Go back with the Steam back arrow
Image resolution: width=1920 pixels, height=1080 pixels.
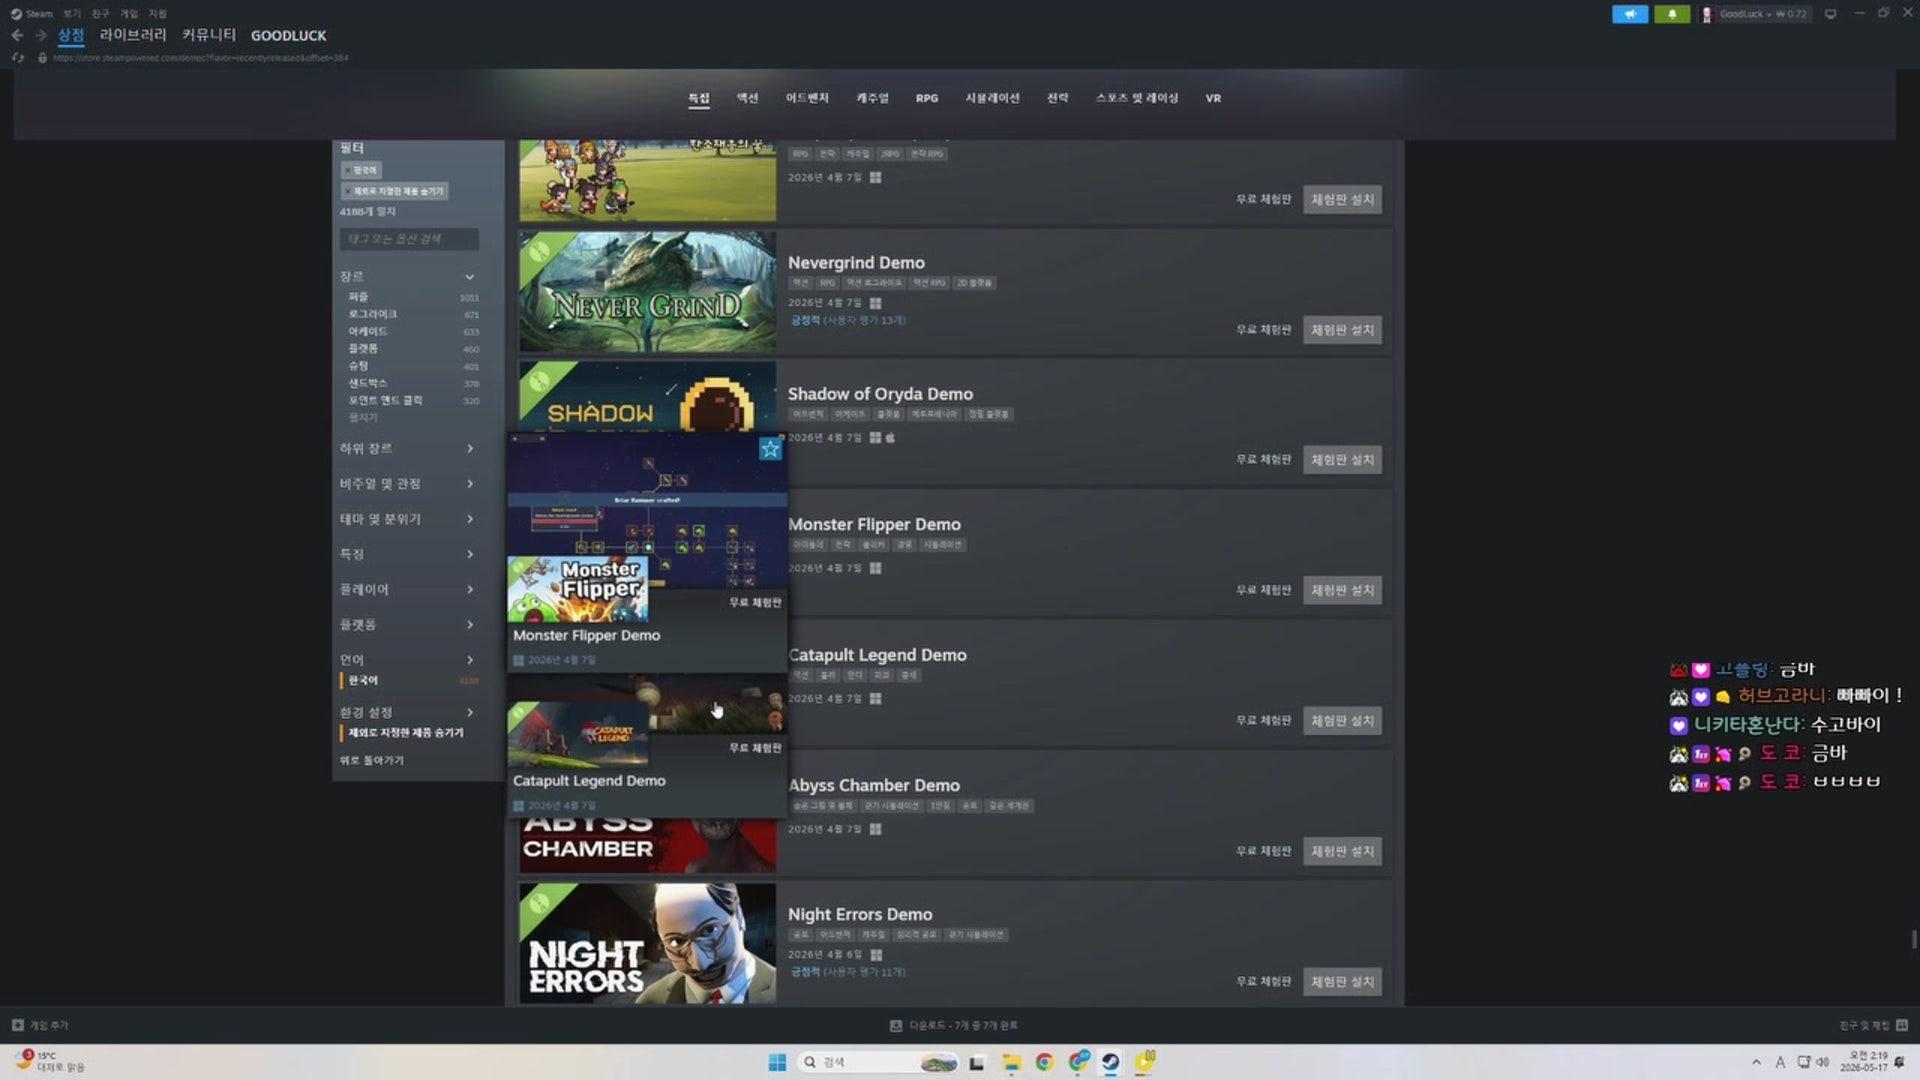point(17,35)
